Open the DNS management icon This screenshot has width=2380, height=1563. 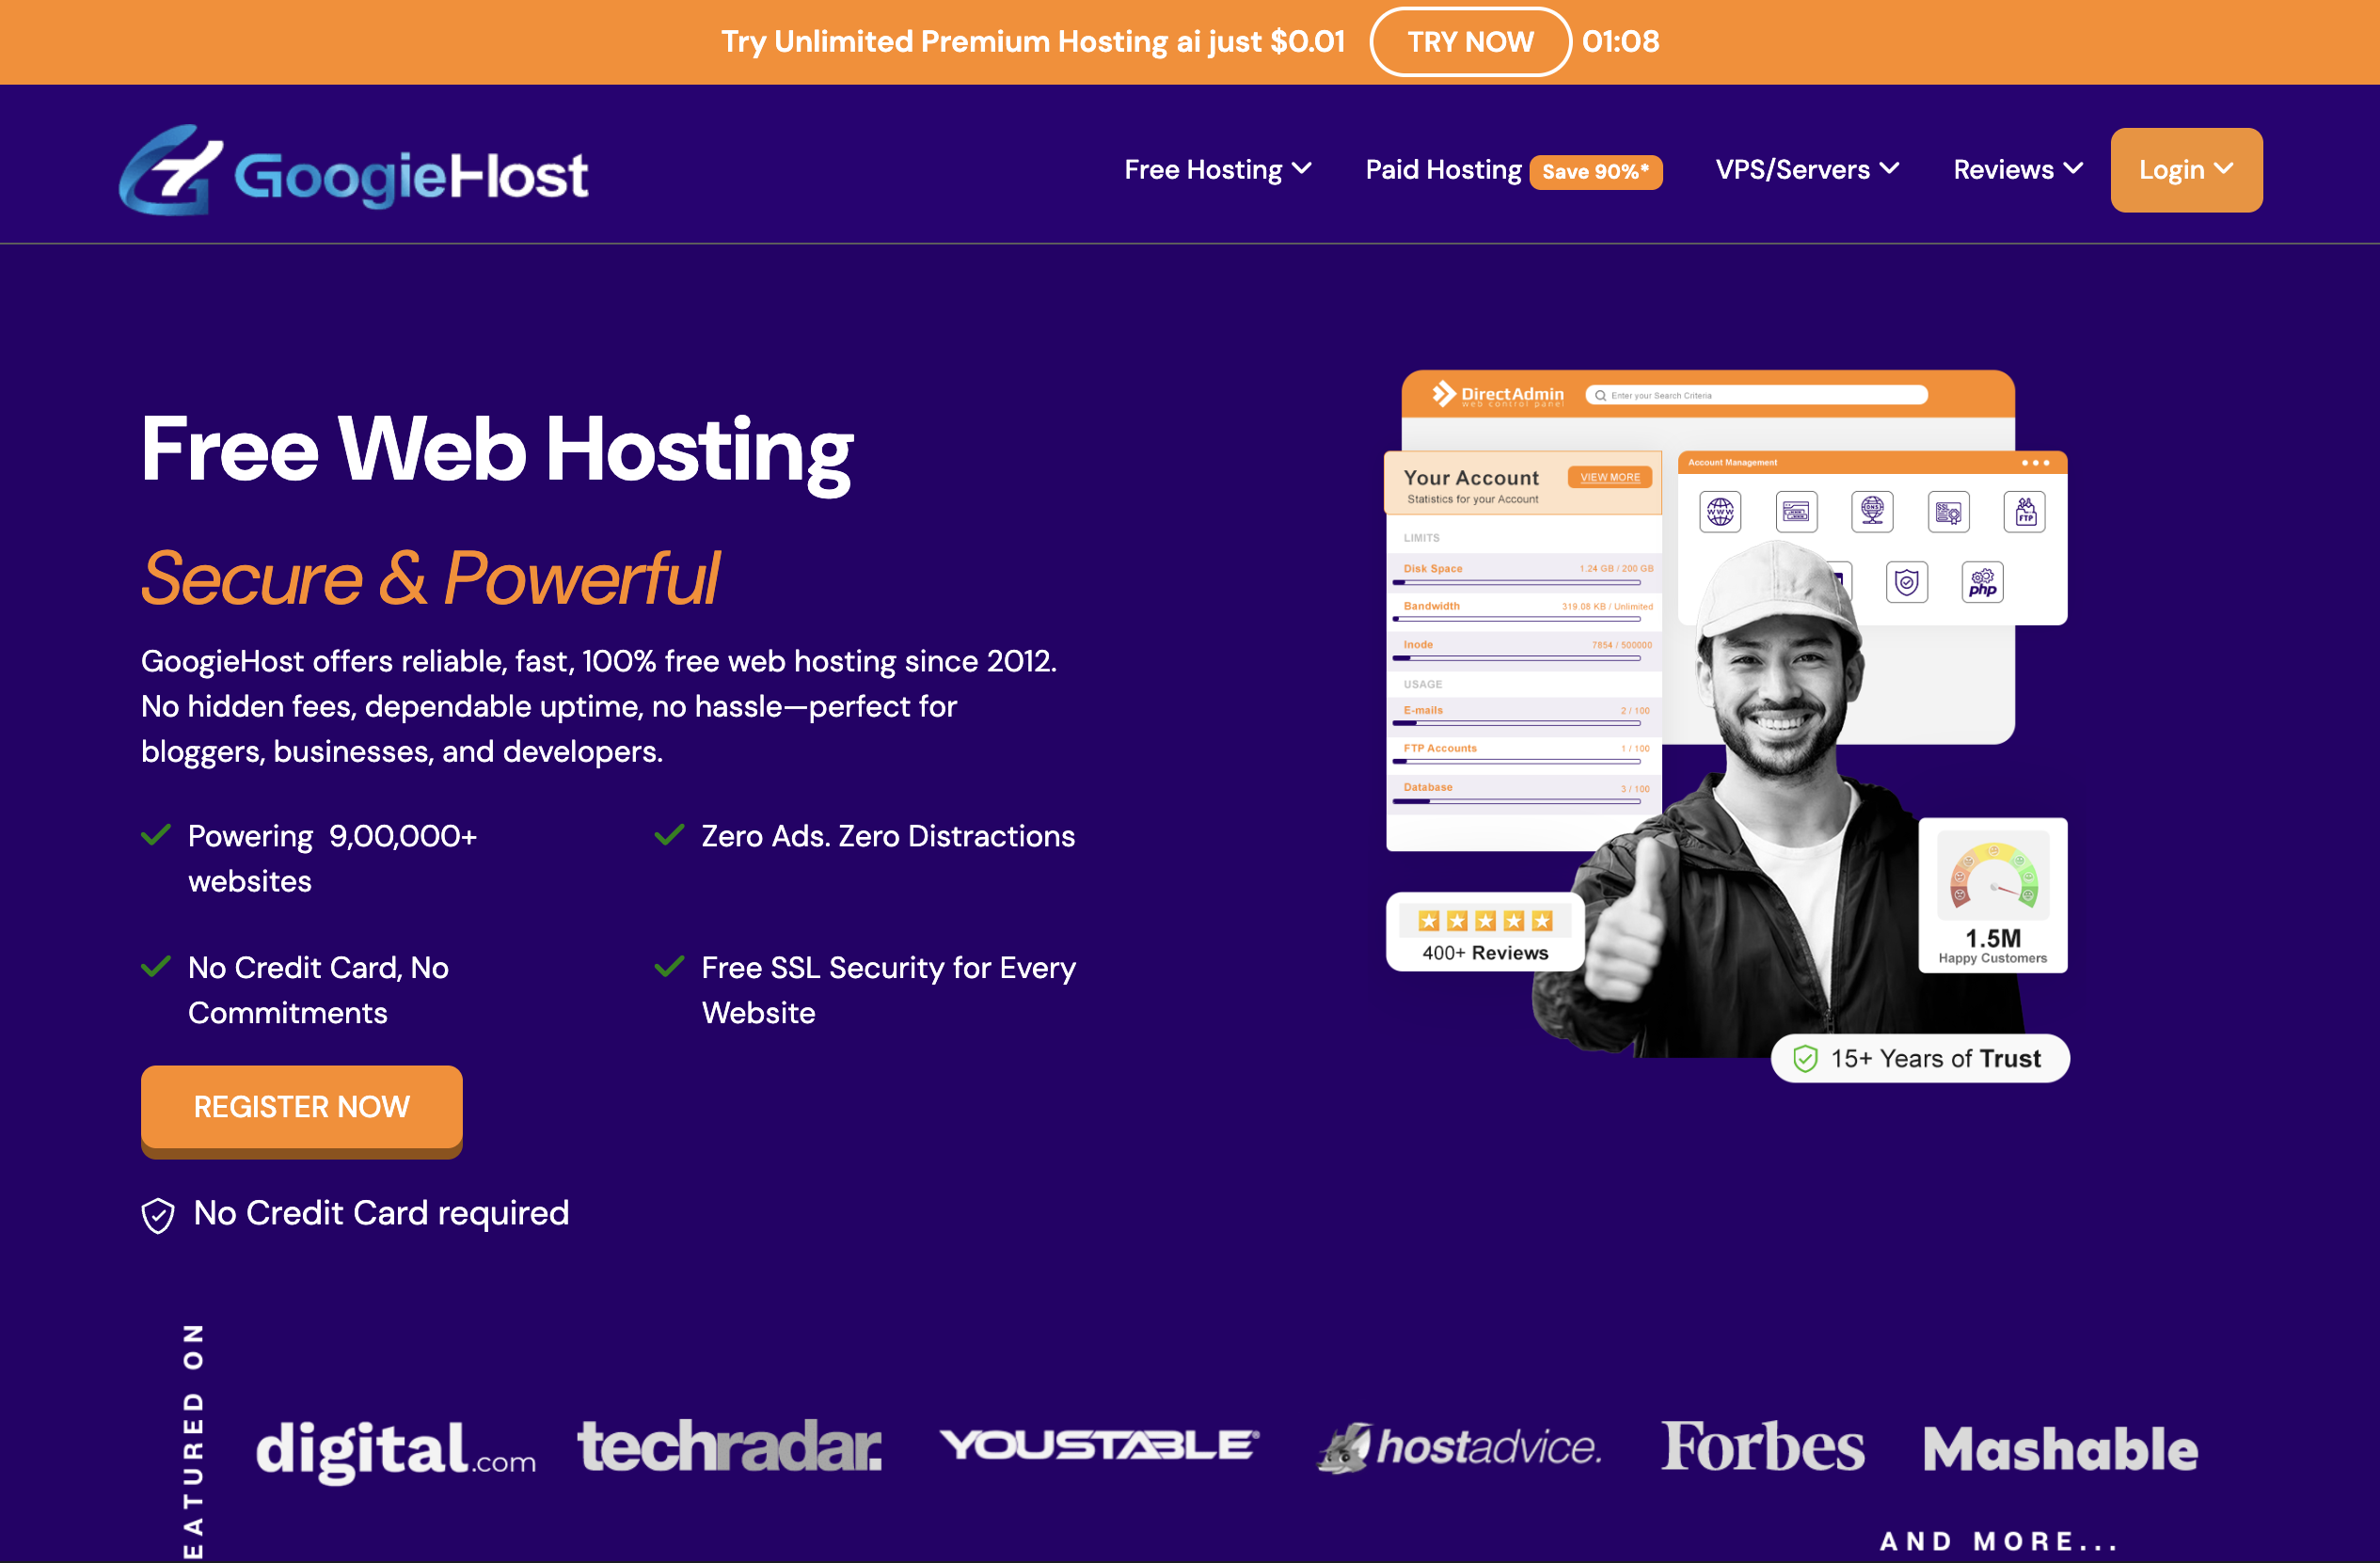click(1872, 511)
